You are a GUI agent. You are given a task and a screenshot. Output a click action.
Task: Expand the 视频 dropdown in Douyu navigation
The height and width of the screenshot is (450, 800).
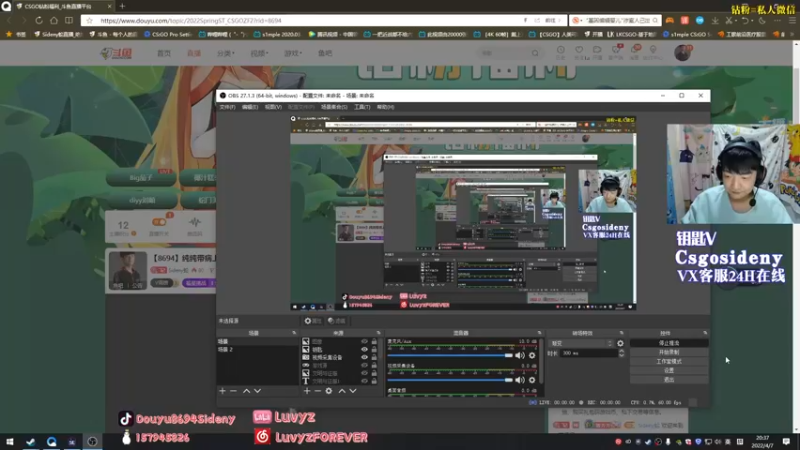(259, 53)
